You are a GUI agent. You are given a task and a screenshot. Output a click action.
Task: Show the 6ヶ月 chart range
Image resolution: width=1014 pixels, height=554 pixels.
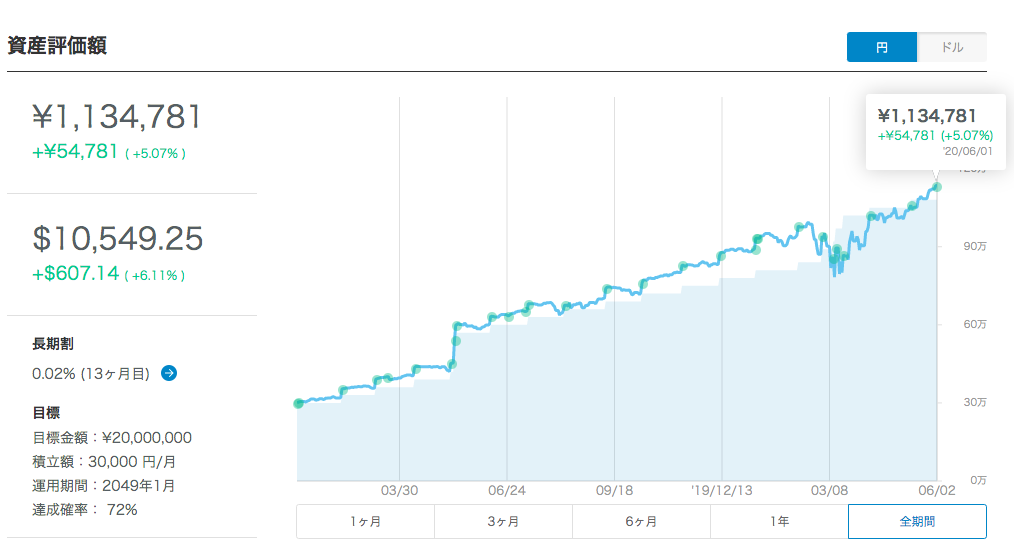[641, 521]
